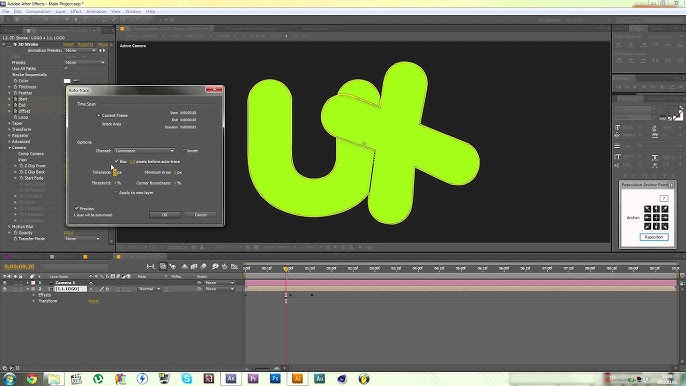The image size is (686, 386).
Task: Click the Graph Editor icon in timeline
Action: pyautogui.click(x=234, y=267)
